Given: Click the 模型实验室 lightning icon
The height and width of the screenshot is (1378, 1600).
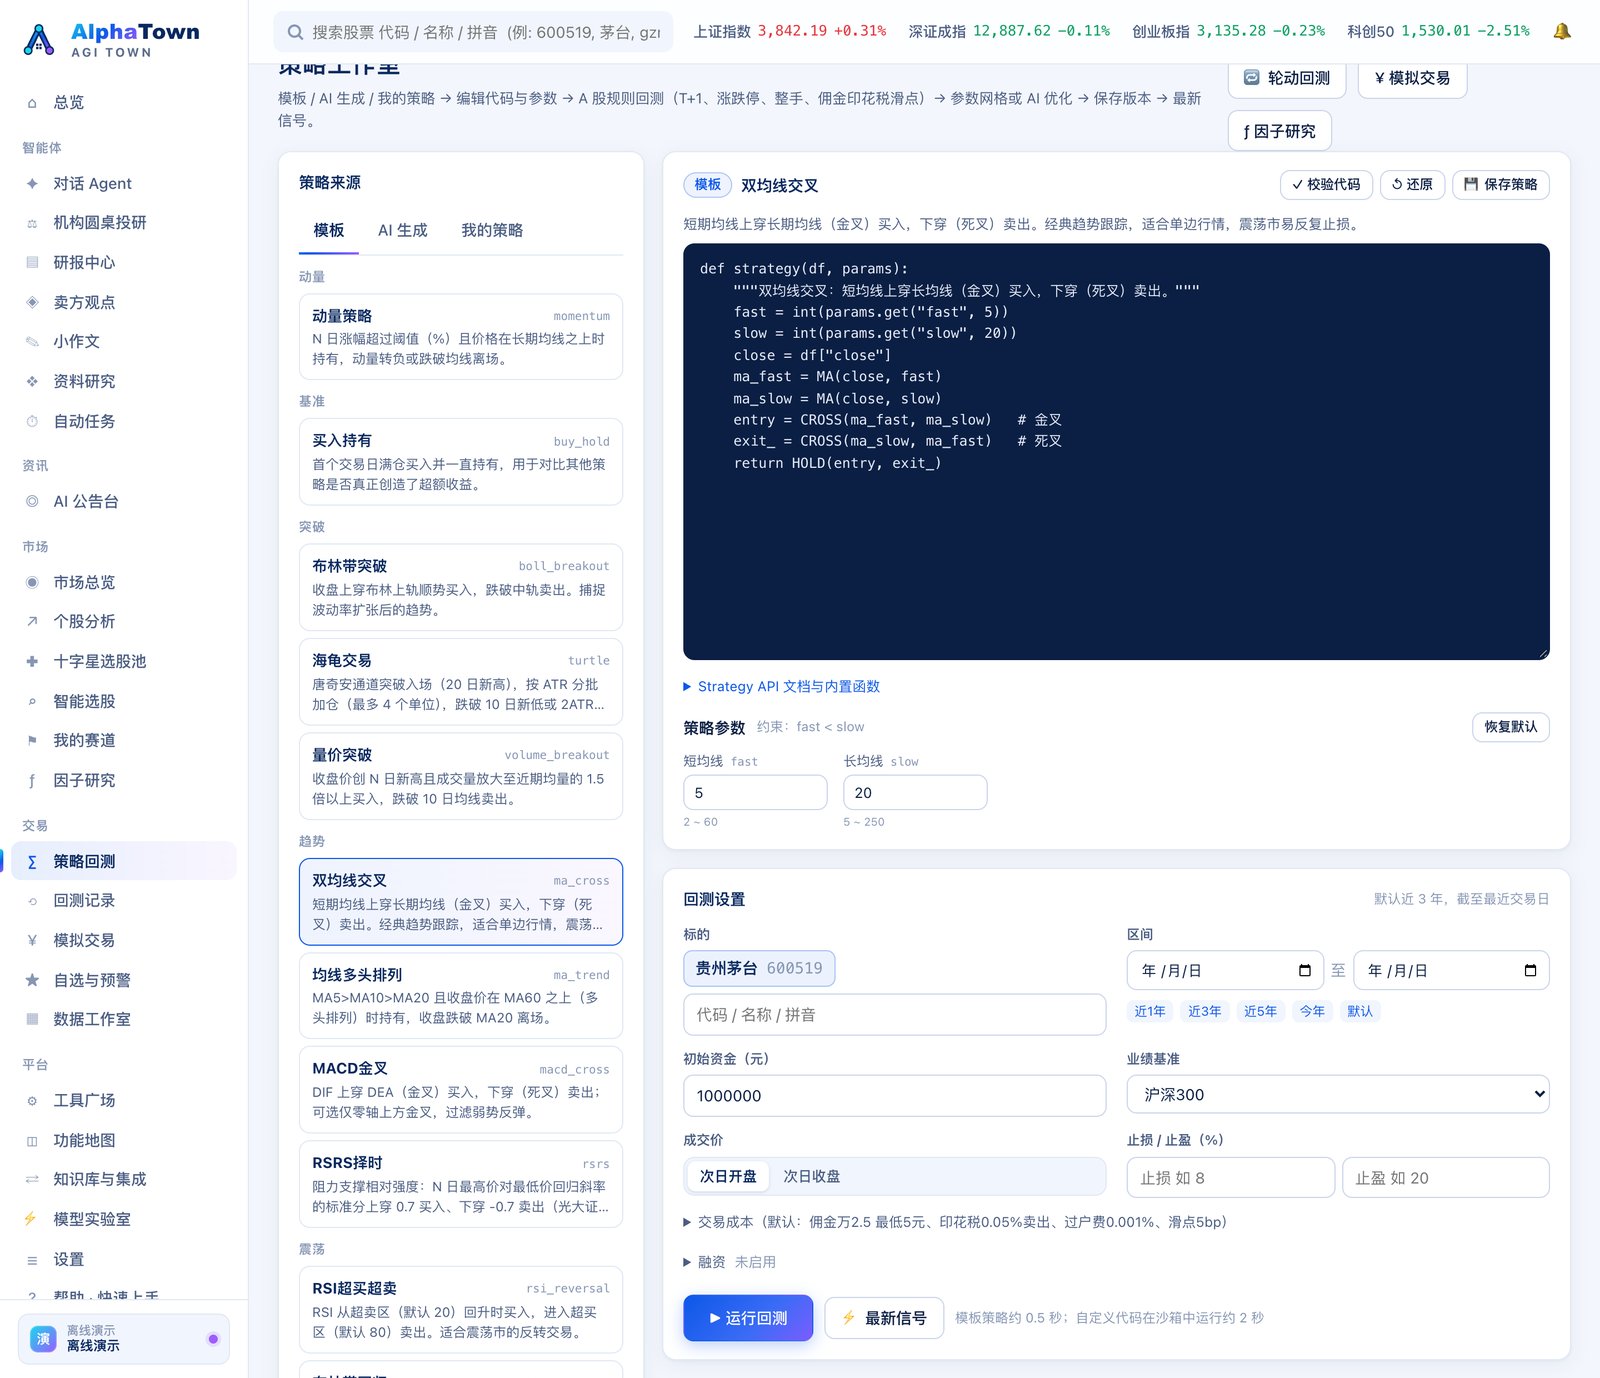Looking at the screenshot, I should tap(31, 1219).
